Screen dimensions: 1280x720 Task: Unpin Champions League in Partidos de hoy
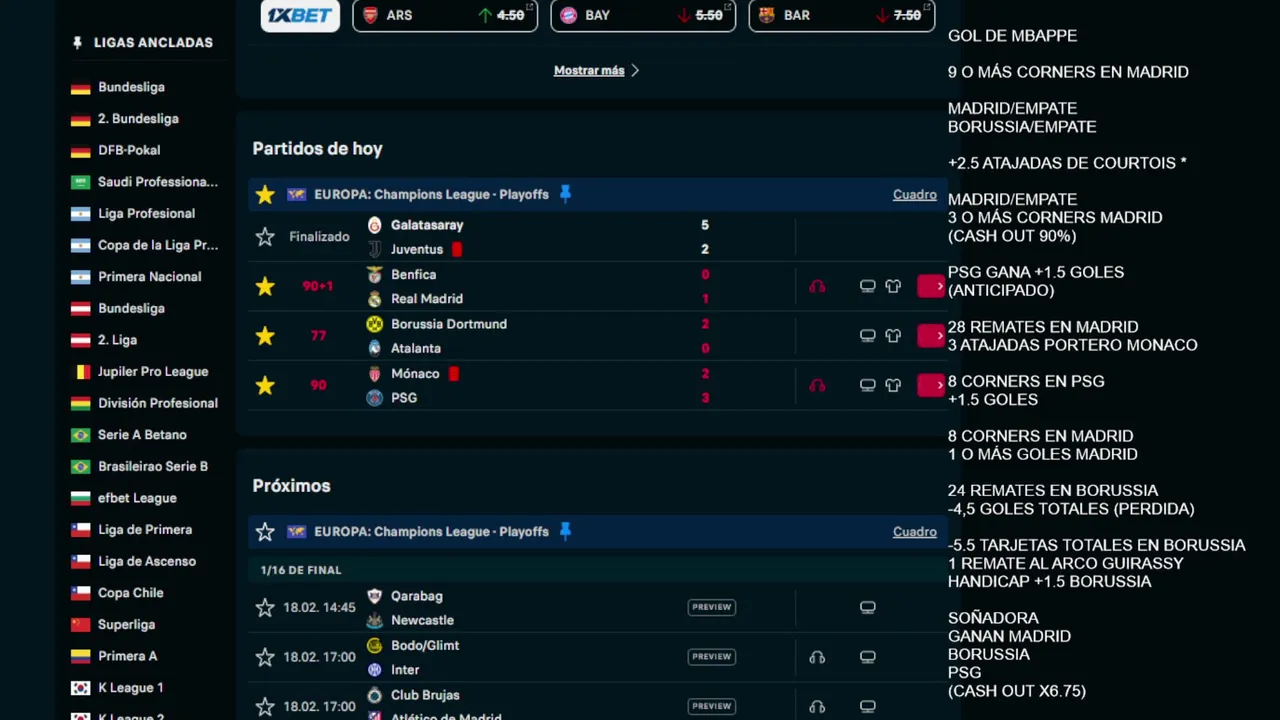pyautogui.click(x=565, y=194)
